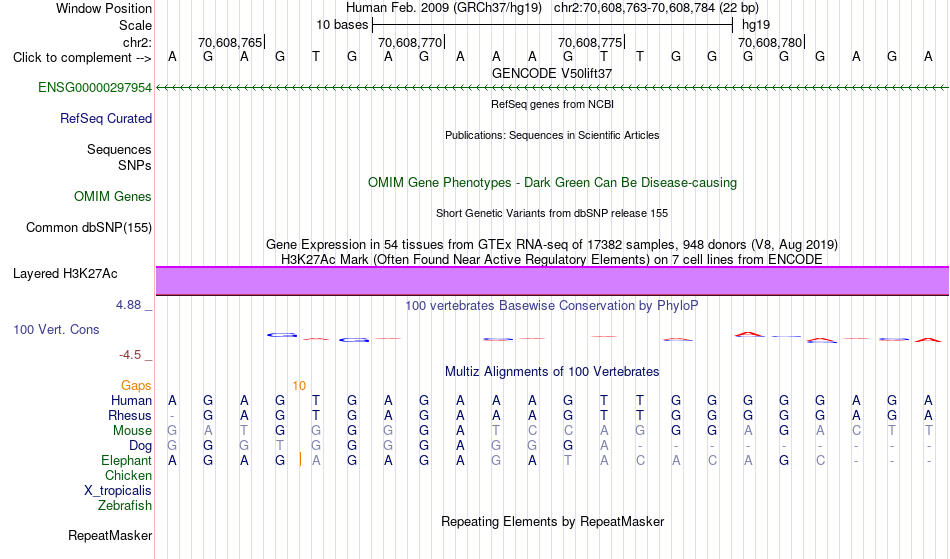This screenshot has height=559, width=950.
Task: Click the dash gap in the Rhesus row
Action: click(x=173, y=416)
